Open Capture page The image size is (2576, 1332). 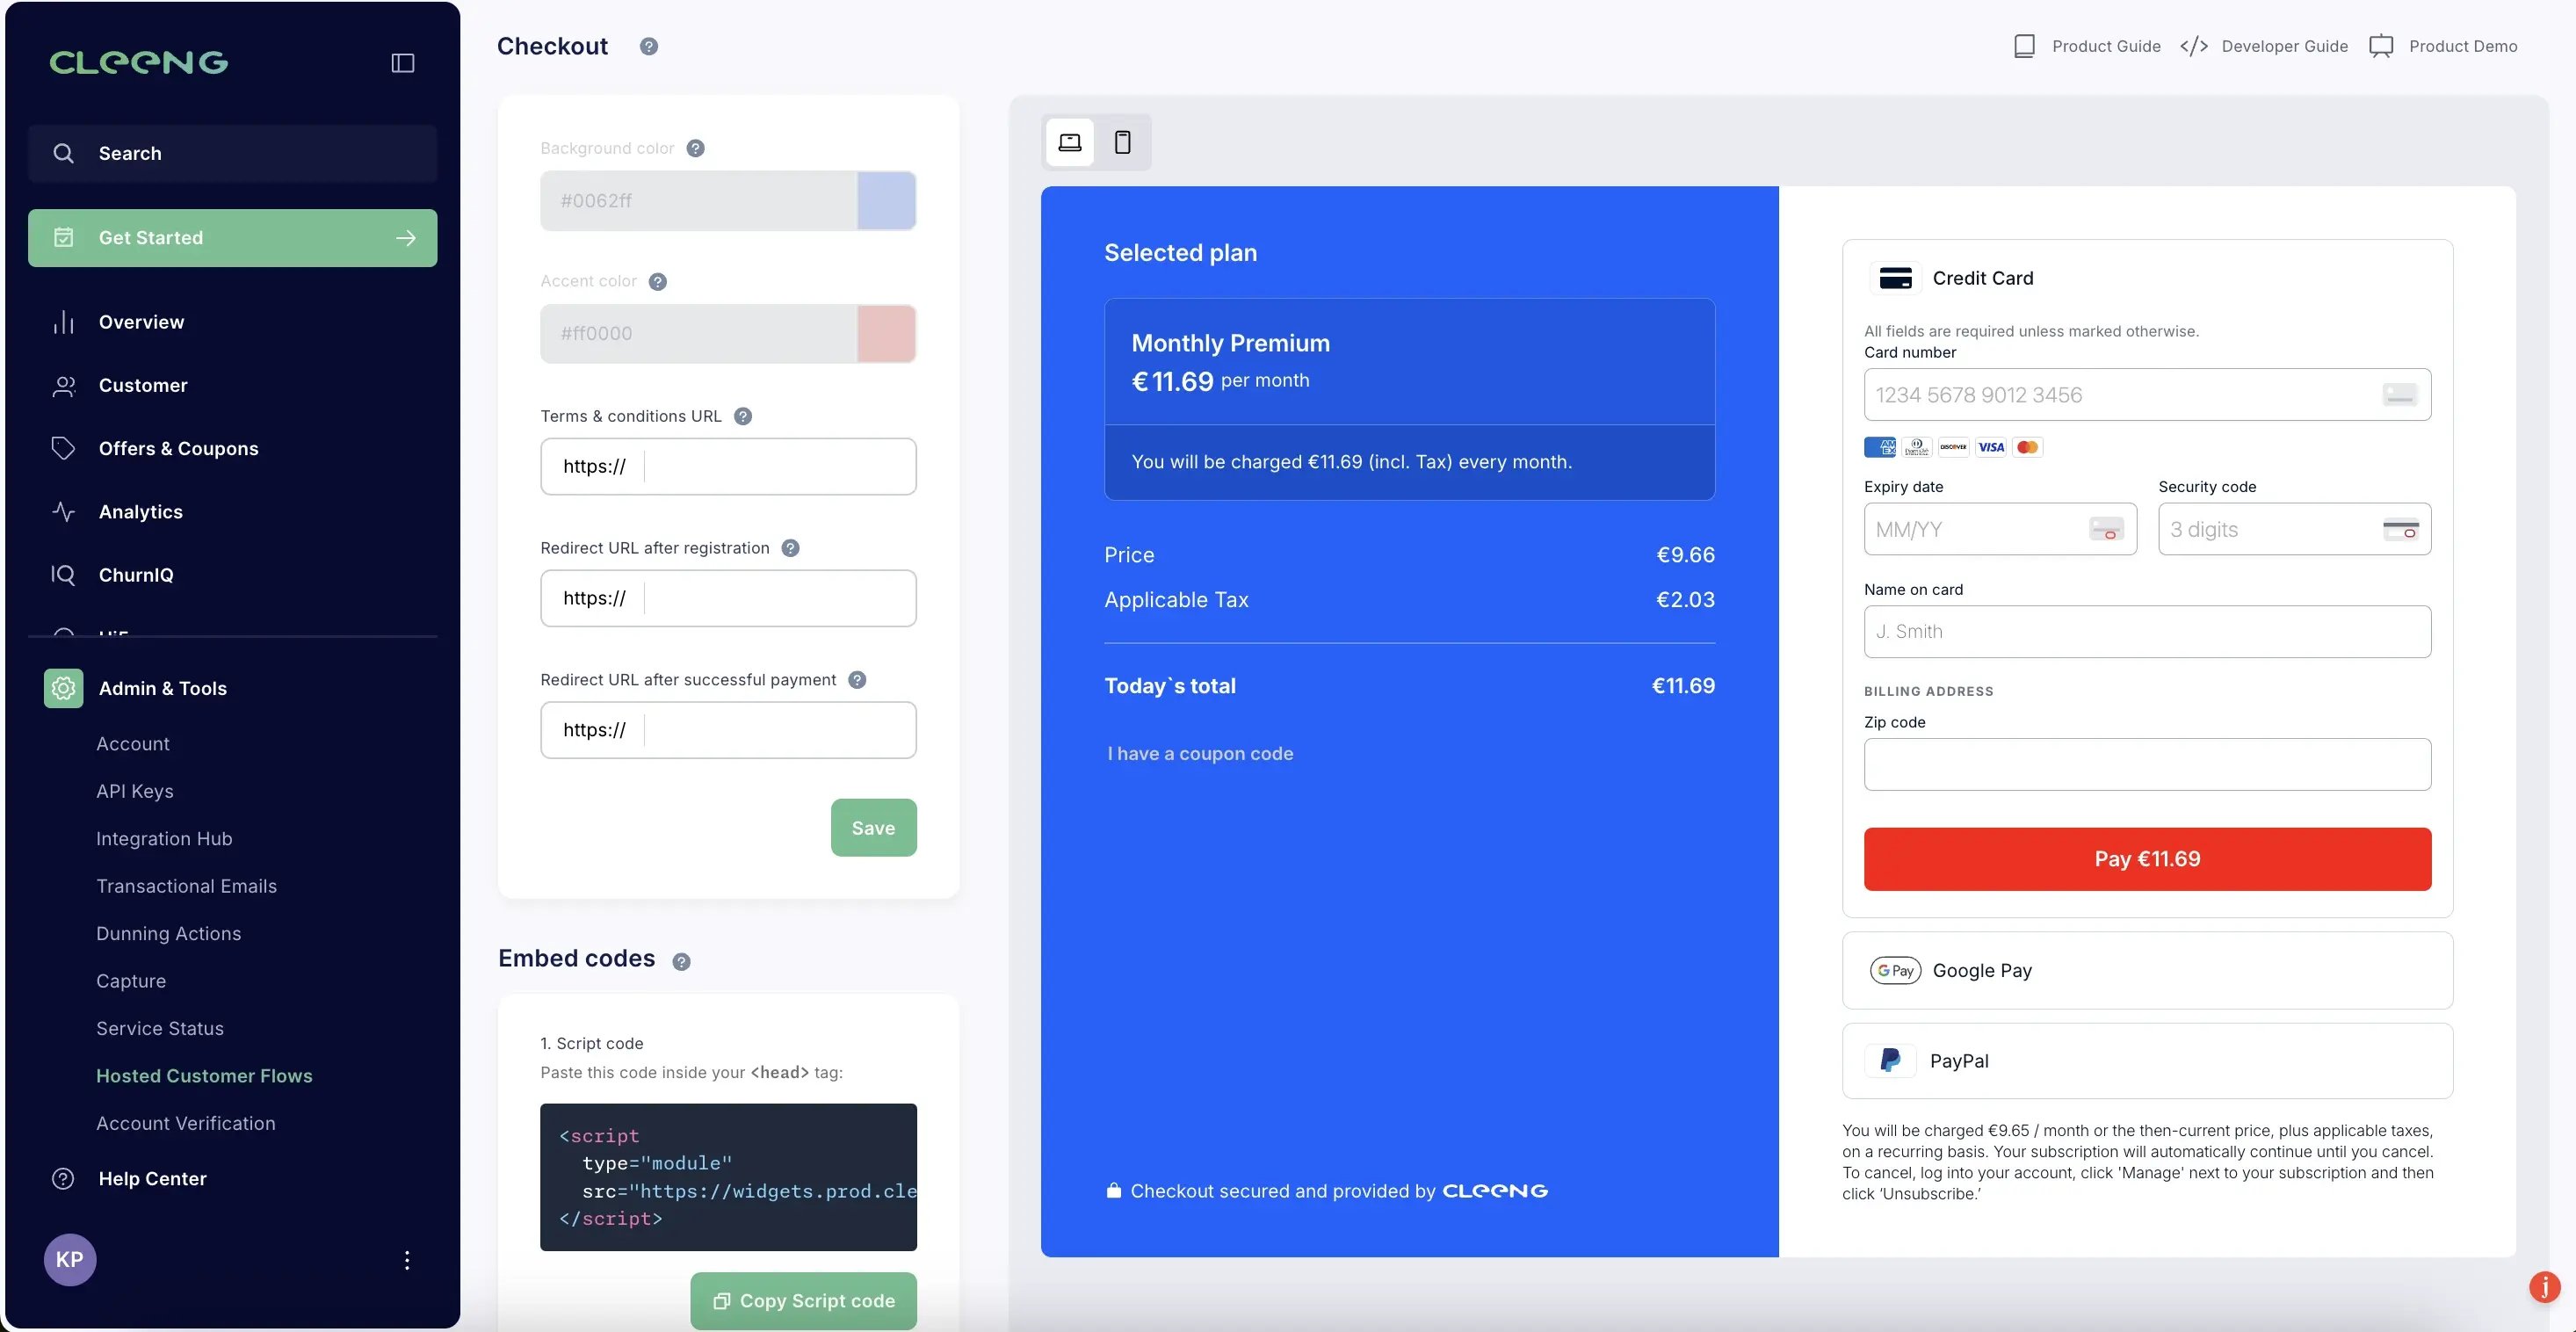coord(131,981)
